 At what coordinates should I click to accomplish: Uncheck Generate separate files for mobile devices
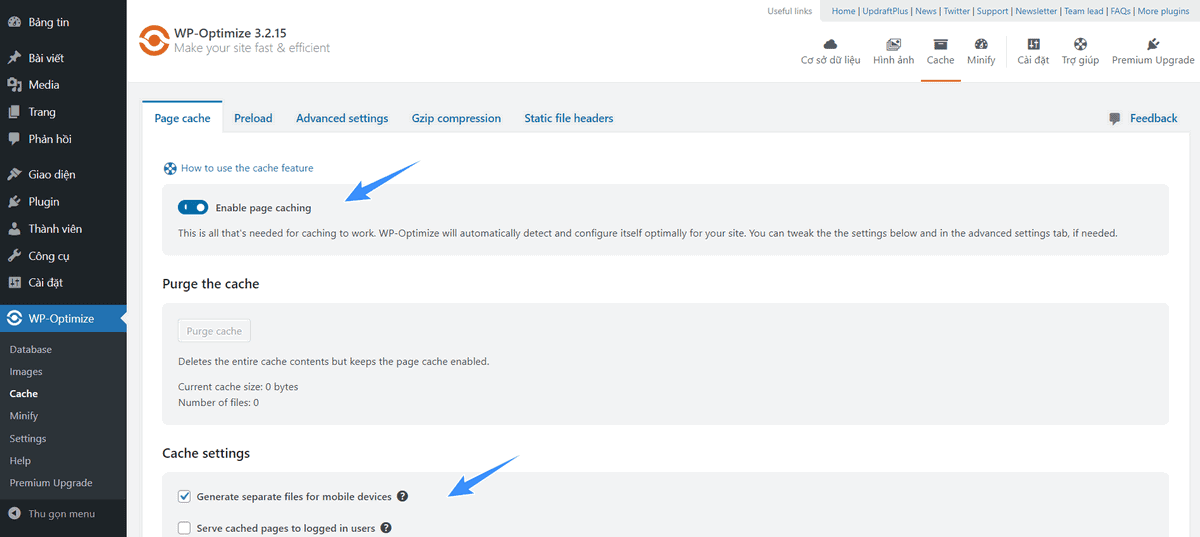(x=184, y=496)
